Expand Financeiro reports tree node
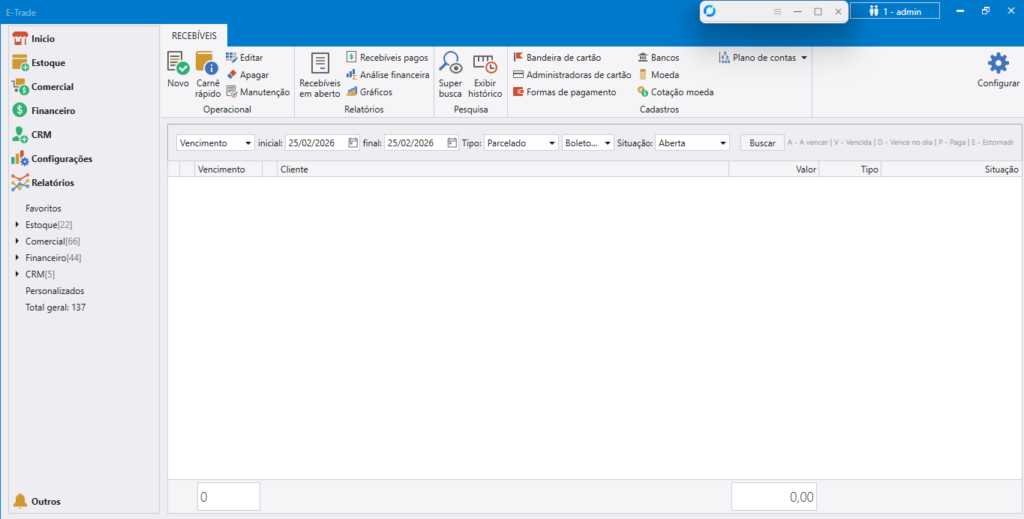This screenshot has height=519, width=1024. click(18, 258)
